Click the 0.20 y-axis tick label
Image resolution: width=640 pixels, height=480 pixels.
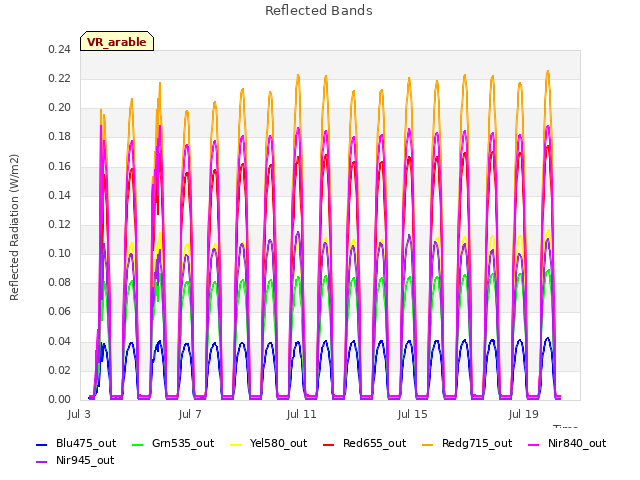pos(60,108)
